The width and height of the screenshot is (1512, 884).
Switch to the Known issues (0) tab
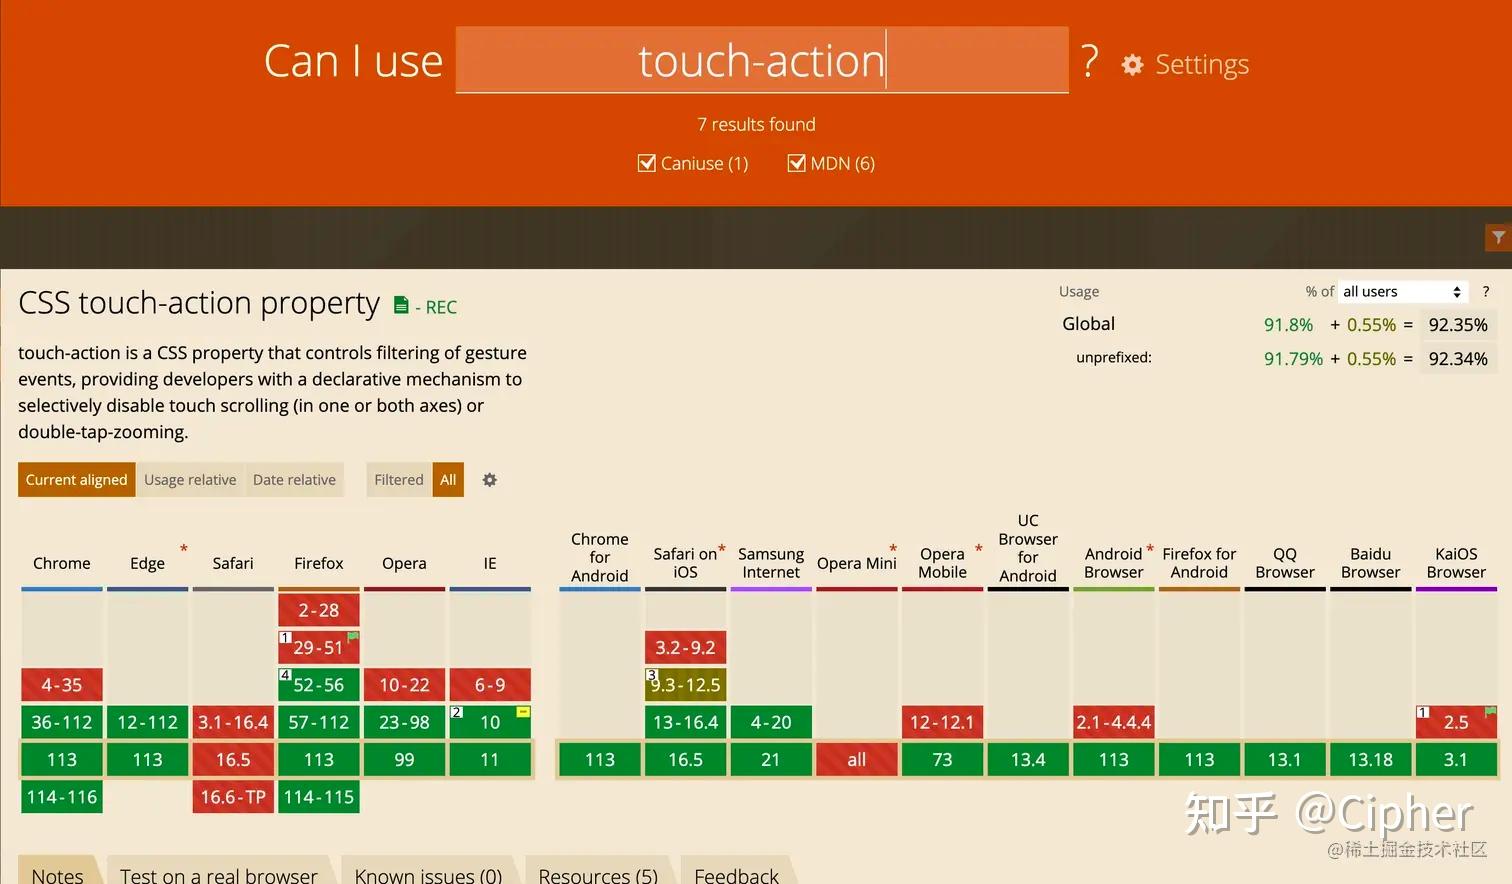tap(428, 874)
